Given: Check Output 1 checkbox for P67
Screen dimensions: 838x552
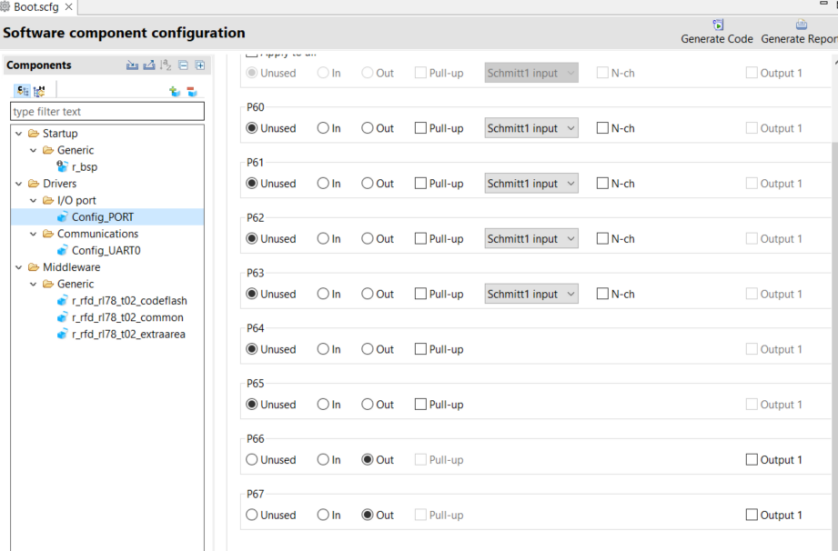Looking at the screenshot, I should 751,515.
